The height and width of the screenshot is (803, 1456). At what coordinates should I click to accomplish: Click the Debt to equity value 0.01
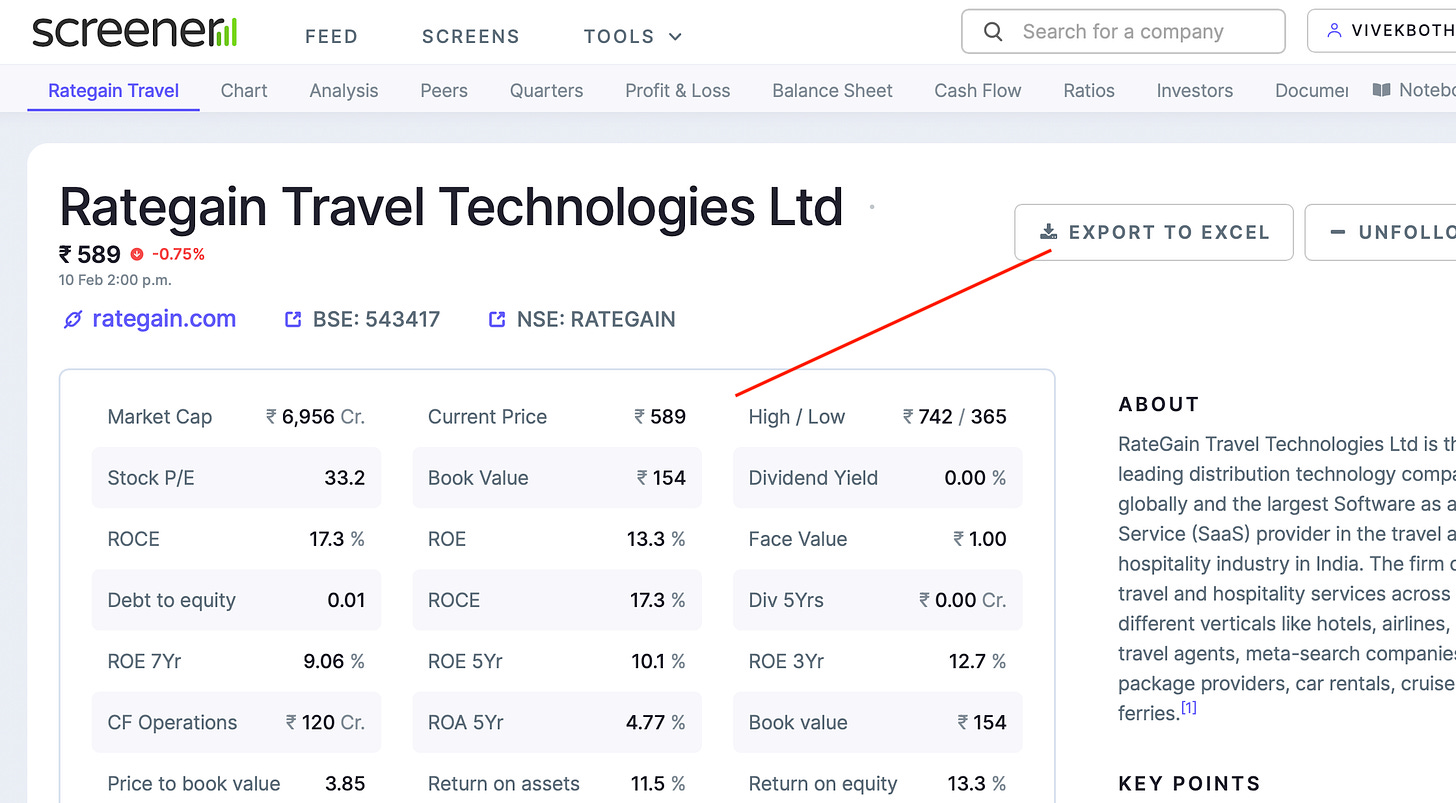(x=346, y=600)
